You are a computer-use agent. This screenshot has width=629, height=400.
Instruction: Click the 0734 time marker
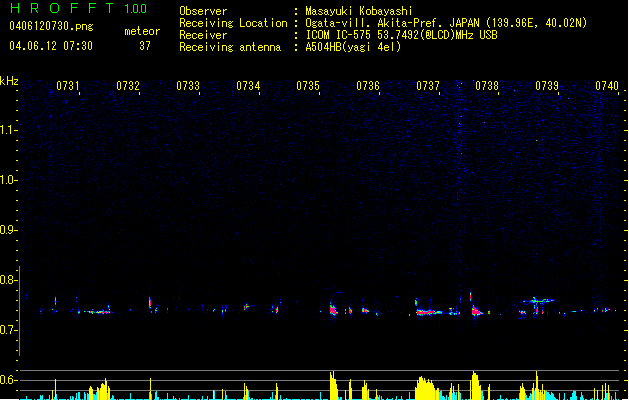tap(248, 86)
